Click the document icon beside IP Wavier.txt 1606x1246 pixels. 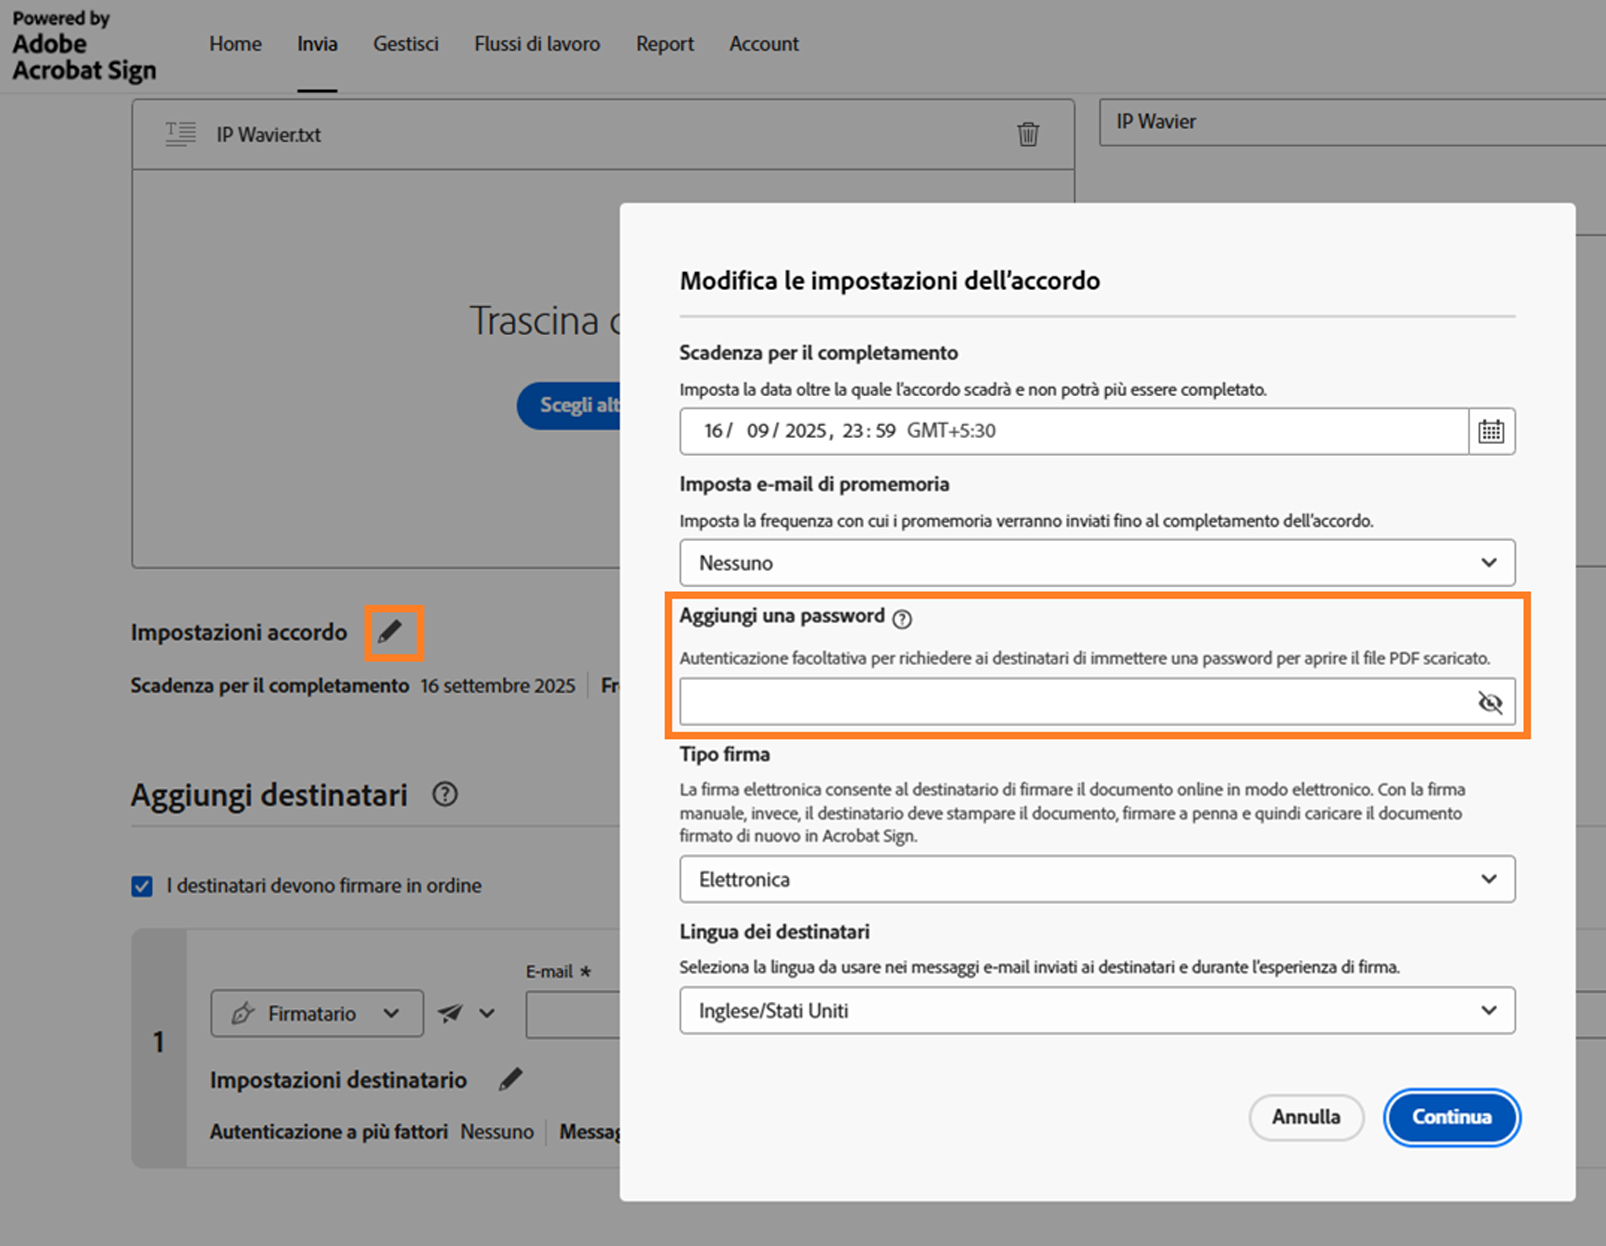(180, 132)
